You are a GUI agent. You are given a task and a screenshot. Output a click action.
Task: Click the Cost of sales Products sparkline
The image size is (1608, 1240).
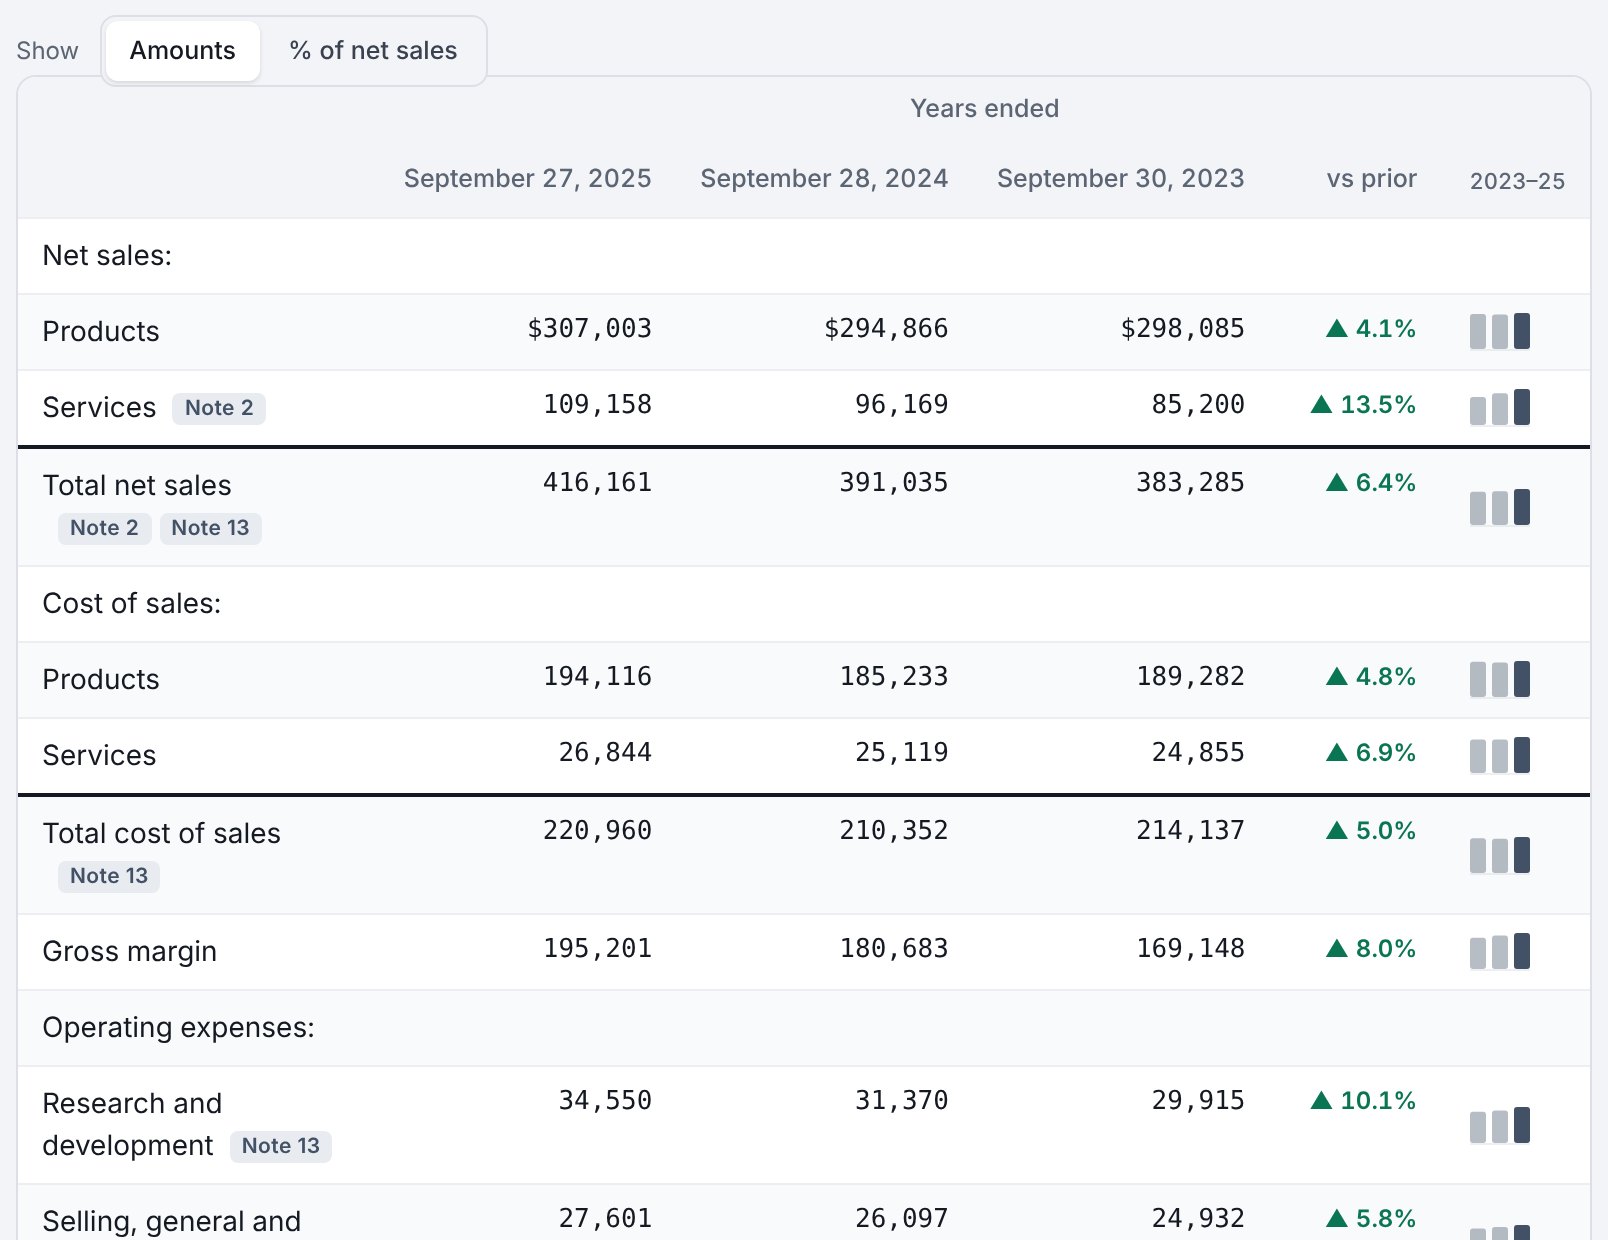click(x=1500, y=679)
